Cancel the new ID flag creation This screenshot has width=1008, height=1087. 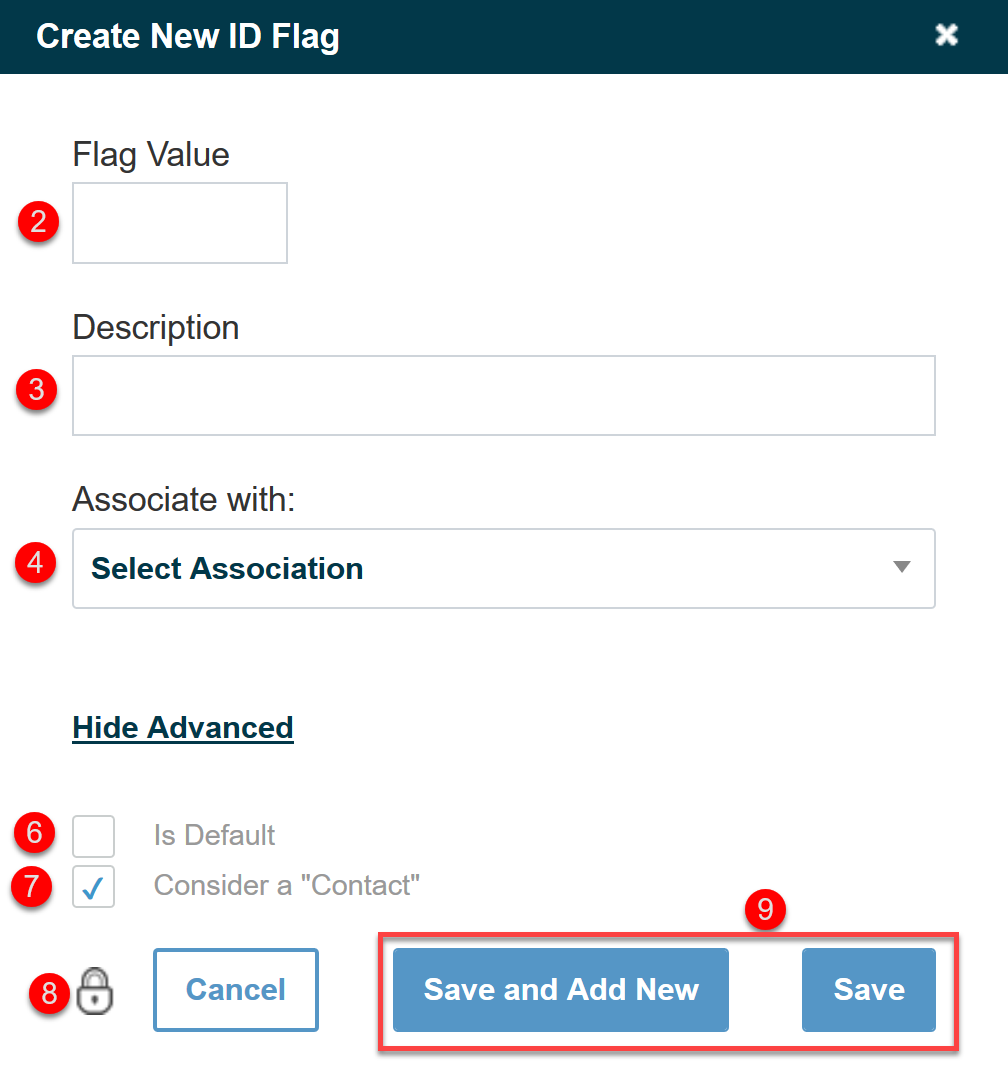coord(235,990)
